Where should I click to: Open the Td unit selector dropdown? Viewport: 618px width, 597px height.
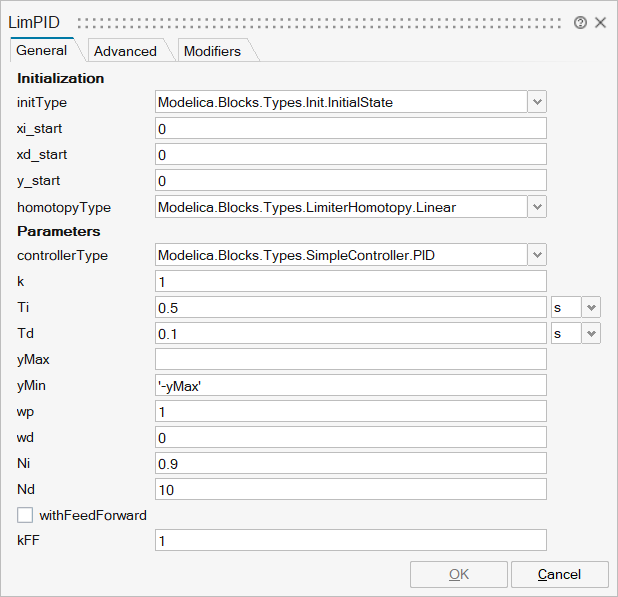pyautogui.click(x=591, y=333)
